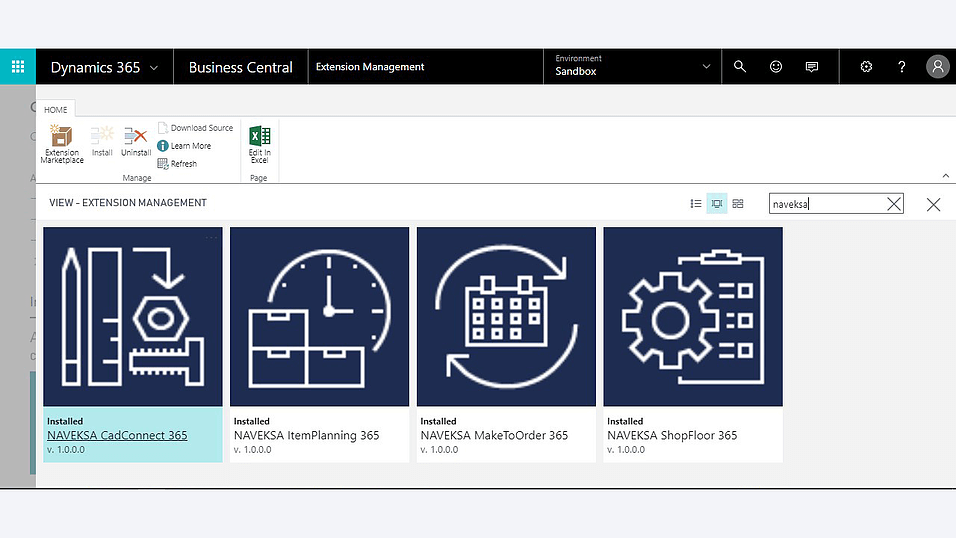
Task: Switch to the HOME ribbon tab
Action: pyautogui.click(x=55, y=110)
